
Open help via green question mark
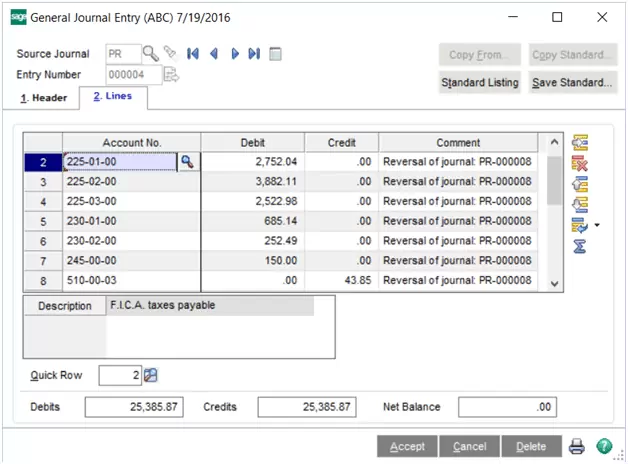pos(604,446)
